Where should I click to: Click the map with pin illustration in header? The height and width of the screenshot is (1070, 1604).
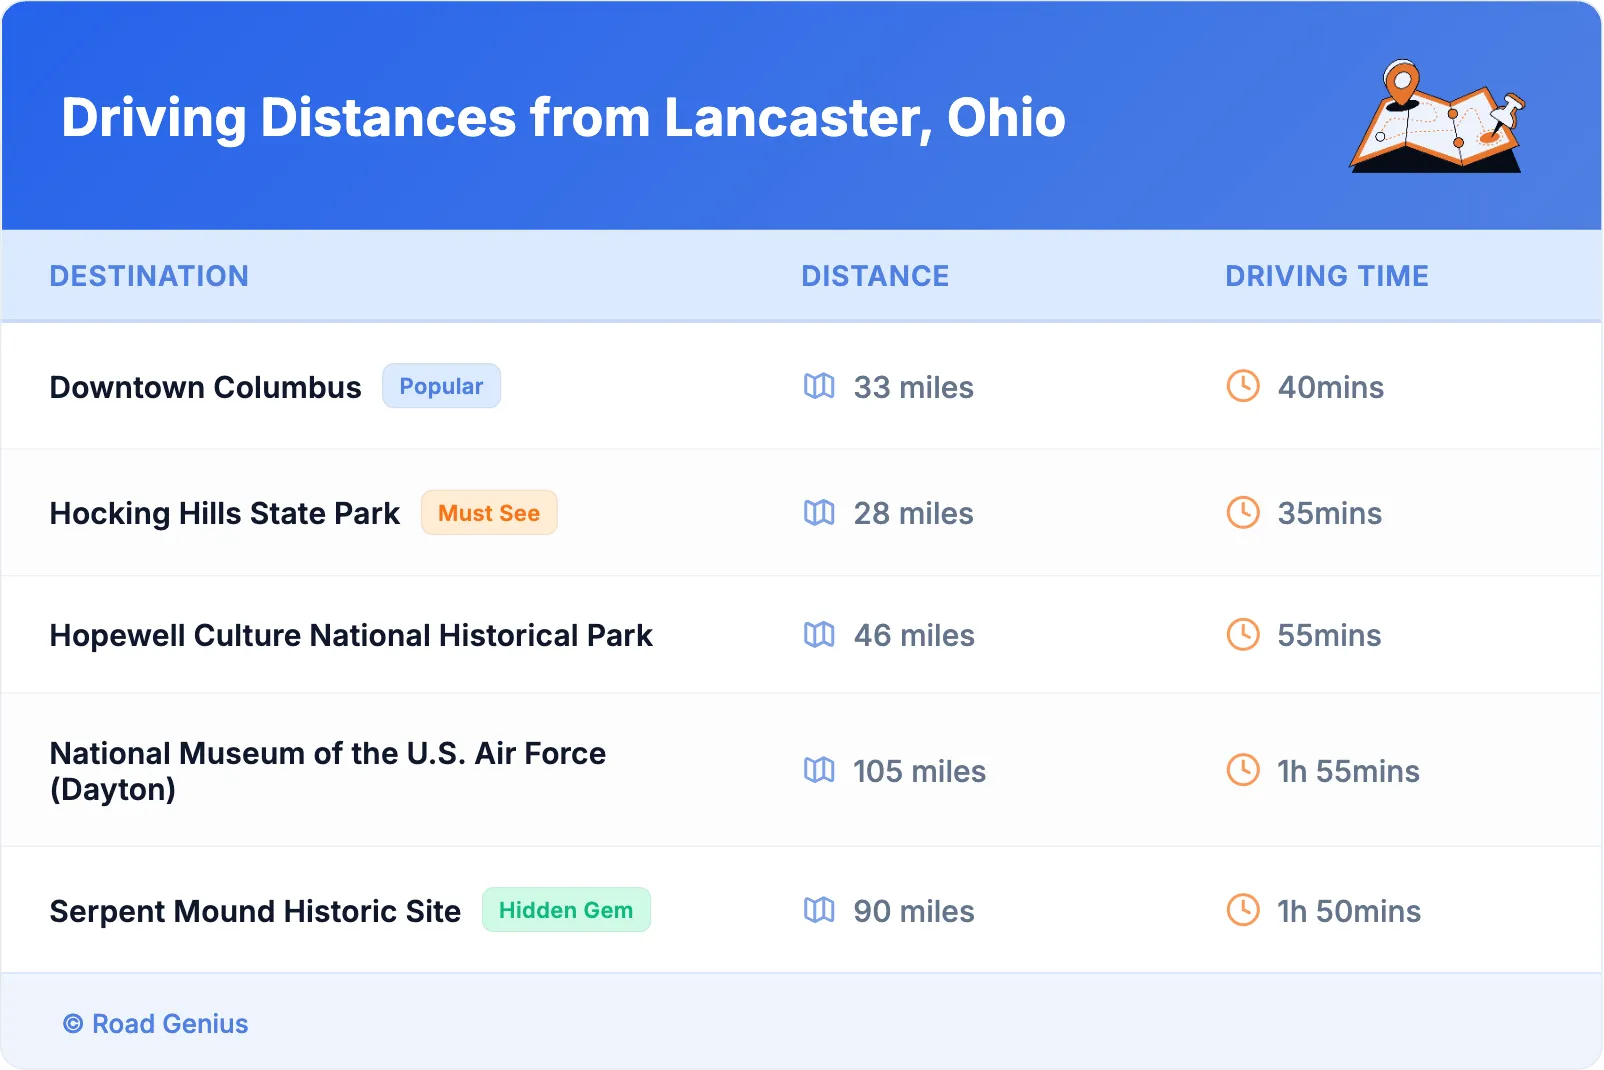1438,116
